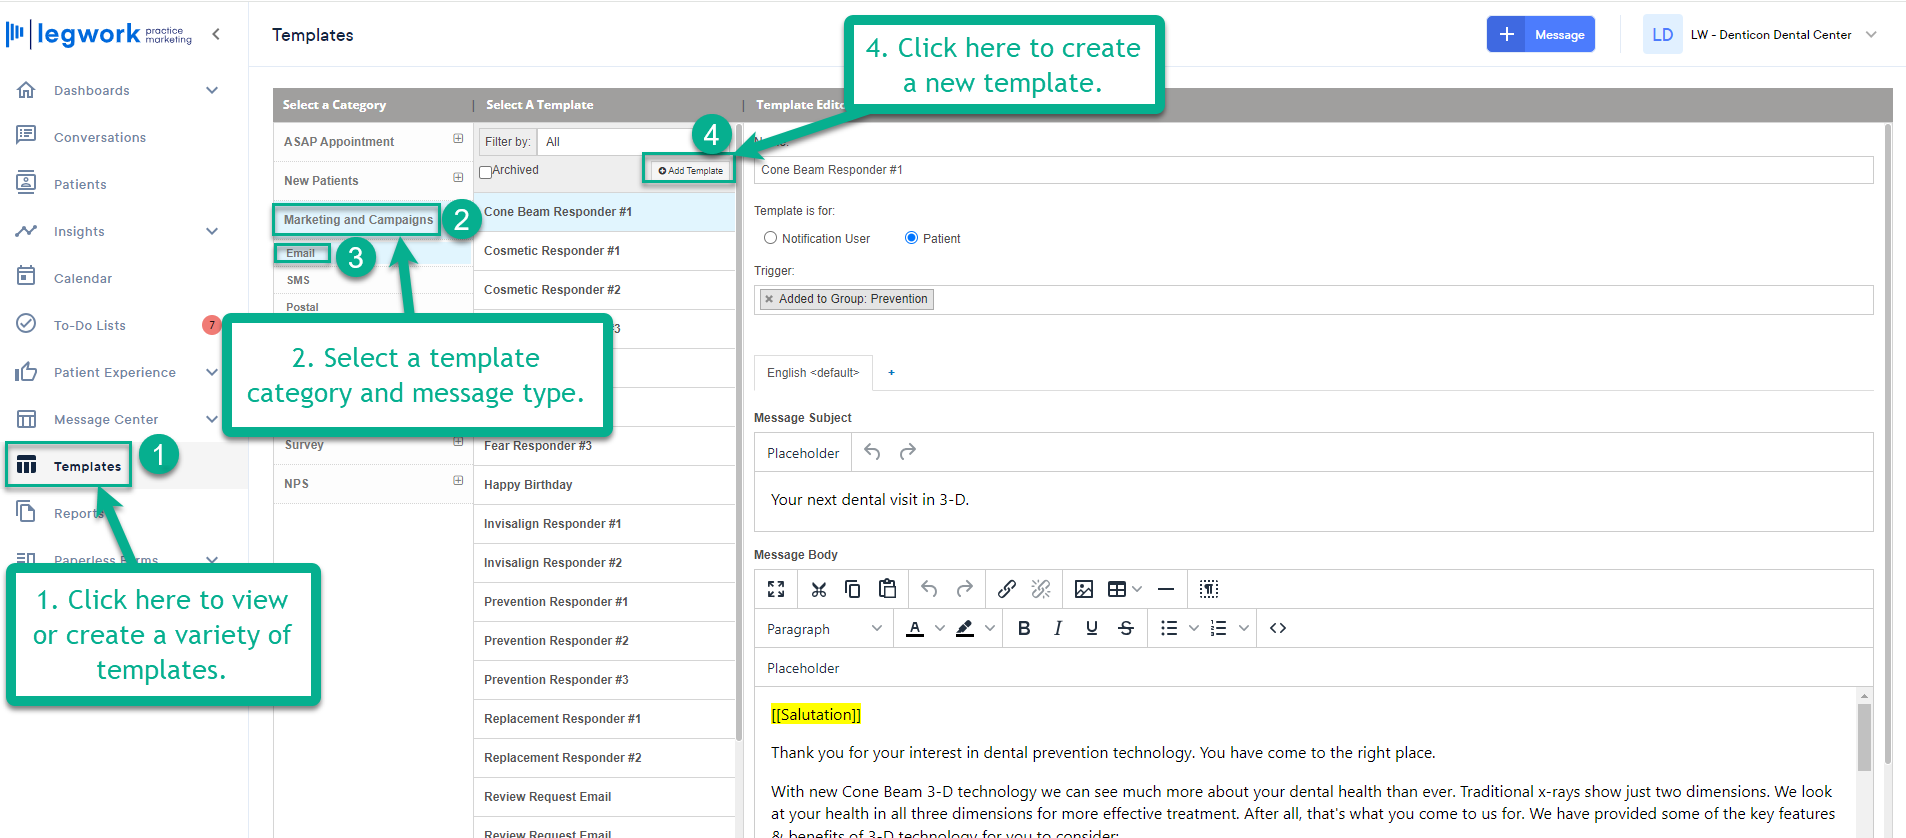This screenshot has width=1906, height=838.
Task: Click the paste clipboard icon
Action: click(x=887, y=589)
